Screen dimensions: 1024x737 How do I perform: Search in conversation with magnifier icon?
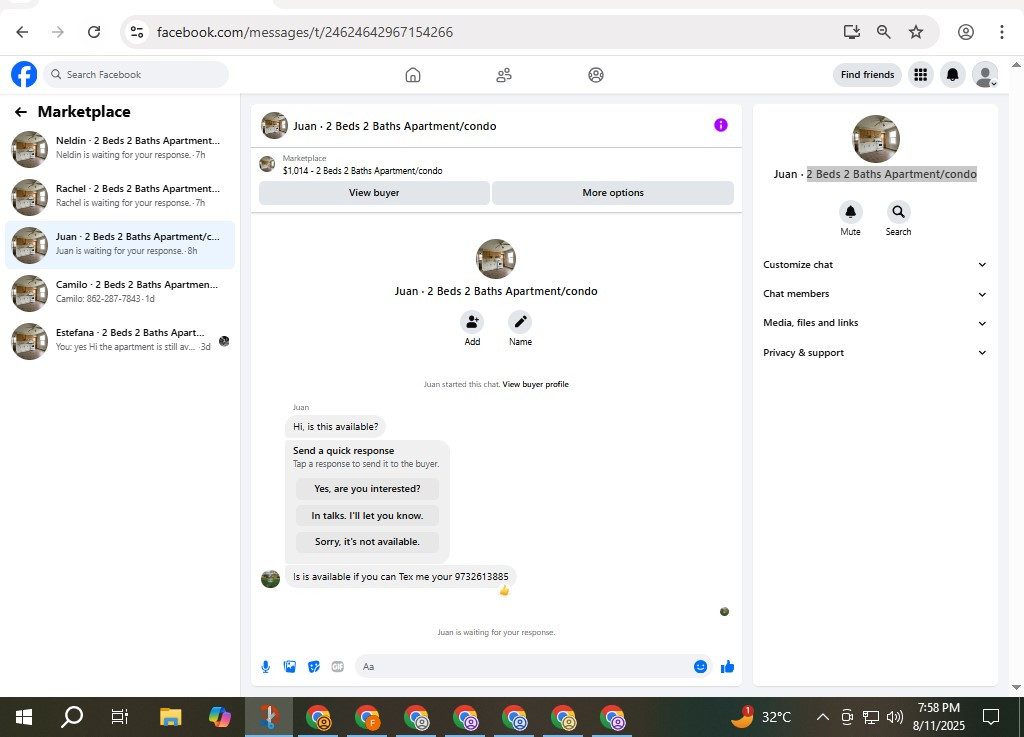tap(899, 212)
